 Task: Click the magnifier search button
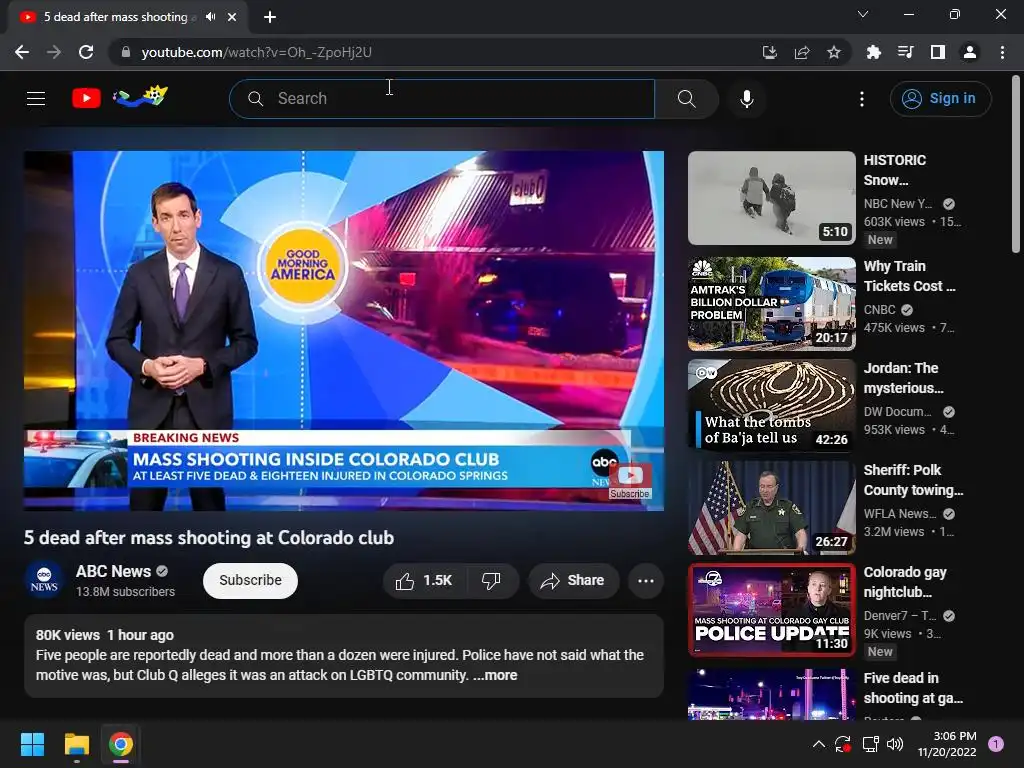(686, 99)
